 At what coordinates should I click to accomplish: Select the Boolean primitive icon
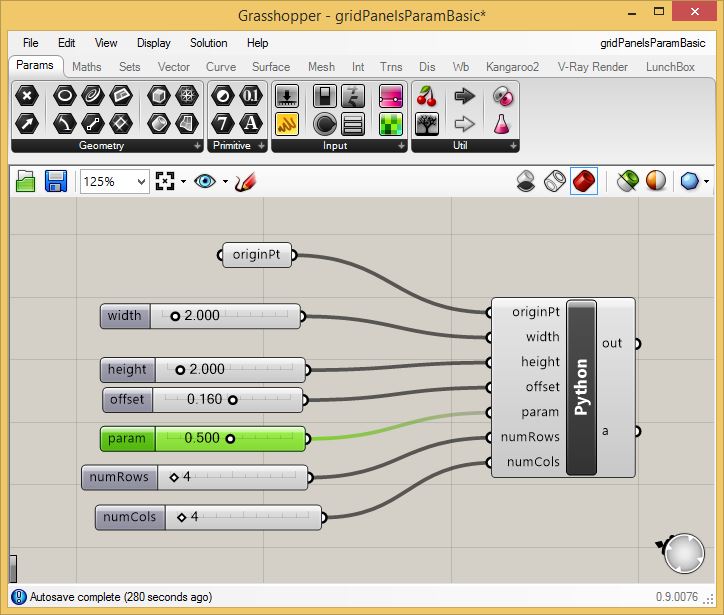point(223,96)
